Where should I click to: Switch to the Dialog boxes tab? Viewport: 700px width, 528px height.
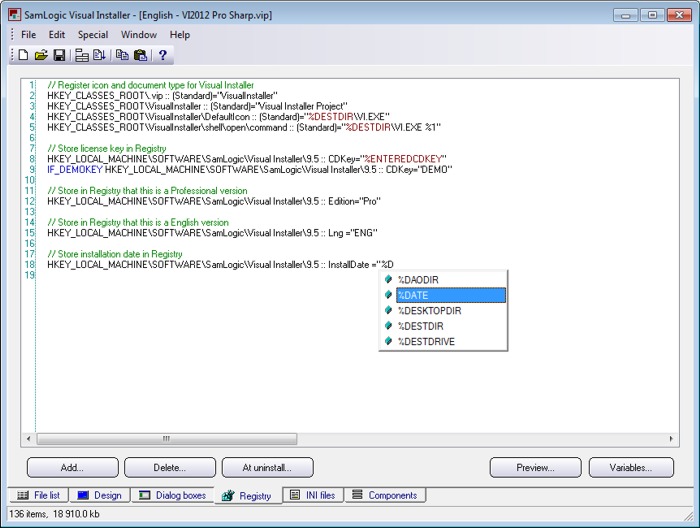pos(172,495)
